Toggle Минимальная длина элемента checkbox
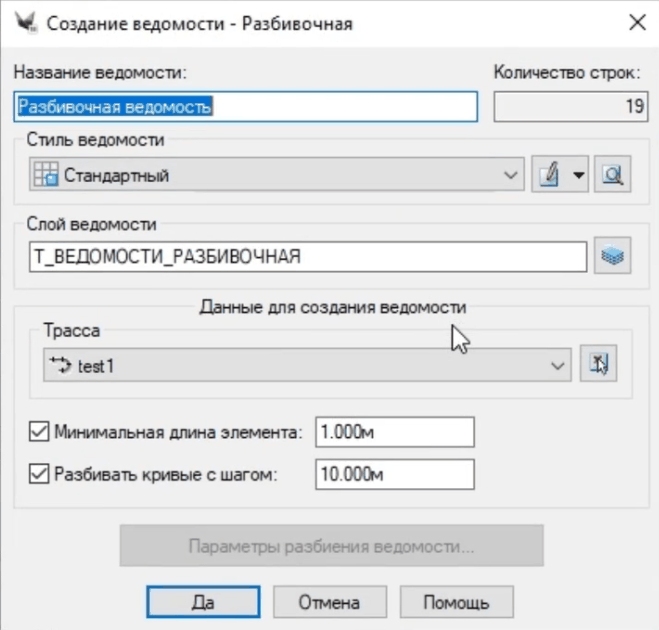Viewport: 659px width, 630px height. click(39, 432)
